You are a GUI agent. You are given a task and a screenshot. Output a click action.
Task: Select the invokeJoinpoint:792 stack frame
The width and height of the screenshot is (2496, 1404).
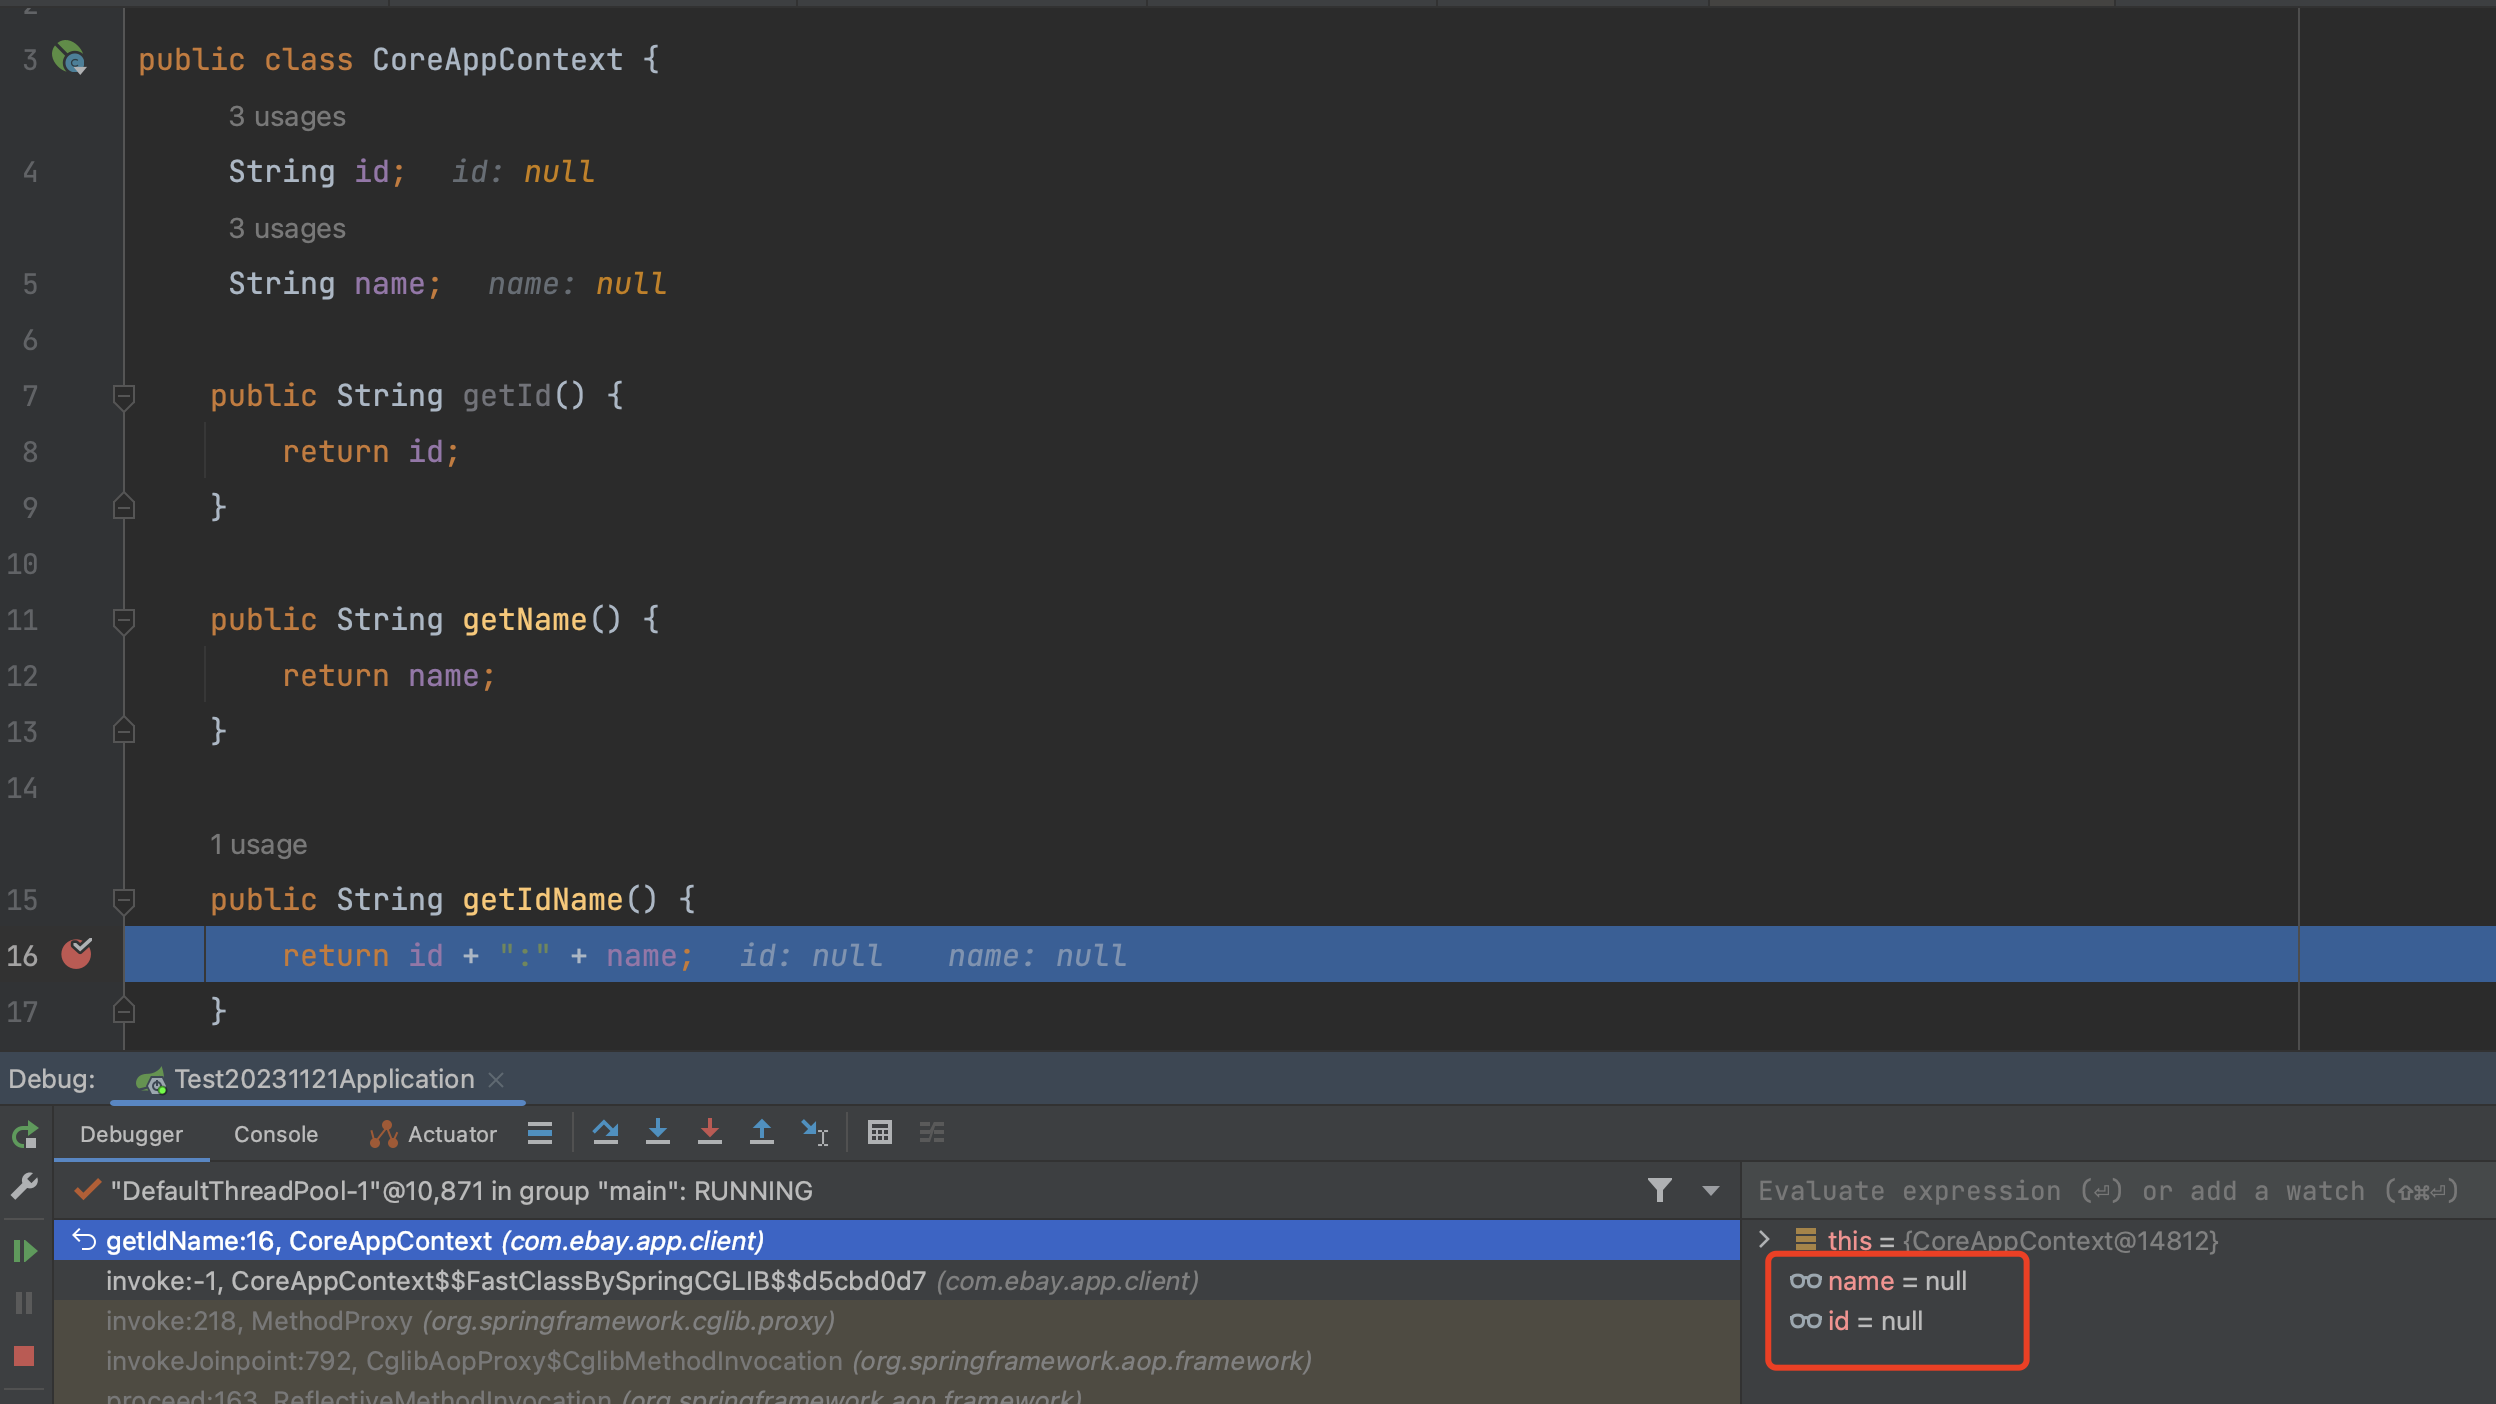tap(896, 1360)
